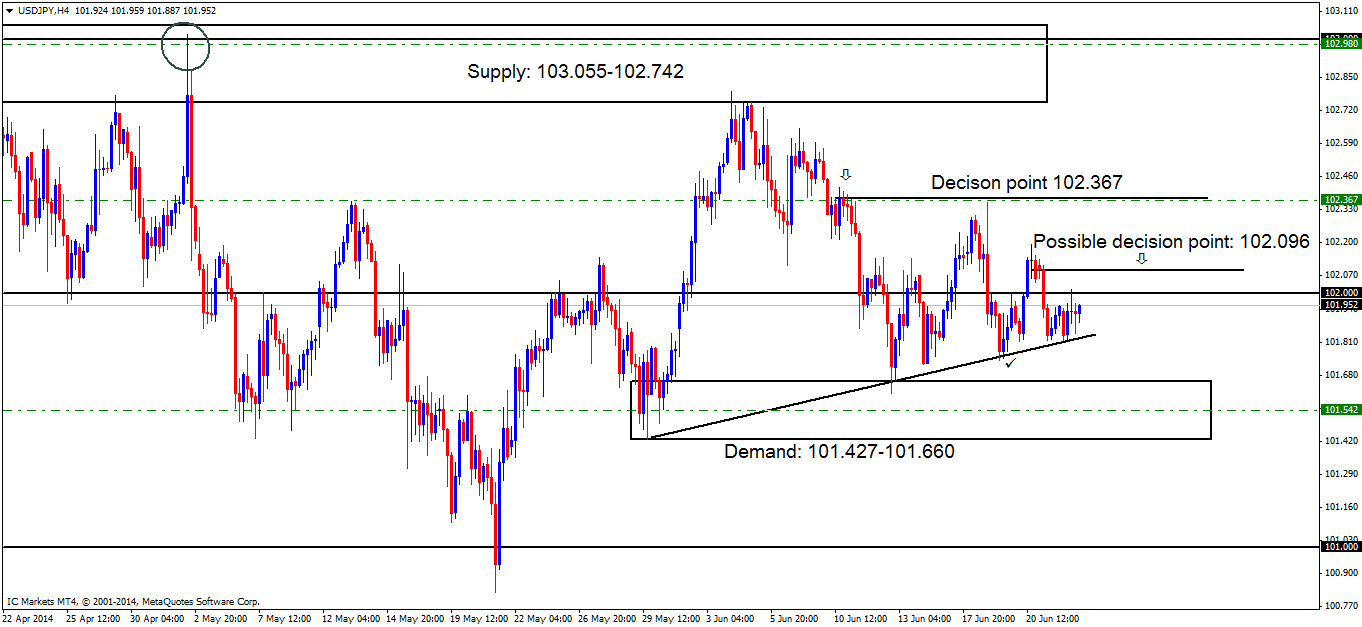Image resolution: width=1362 pixels, height=627 pixels.
Task: Click the '22 Apr 2014' date label
Action: [x=28, y=618]
